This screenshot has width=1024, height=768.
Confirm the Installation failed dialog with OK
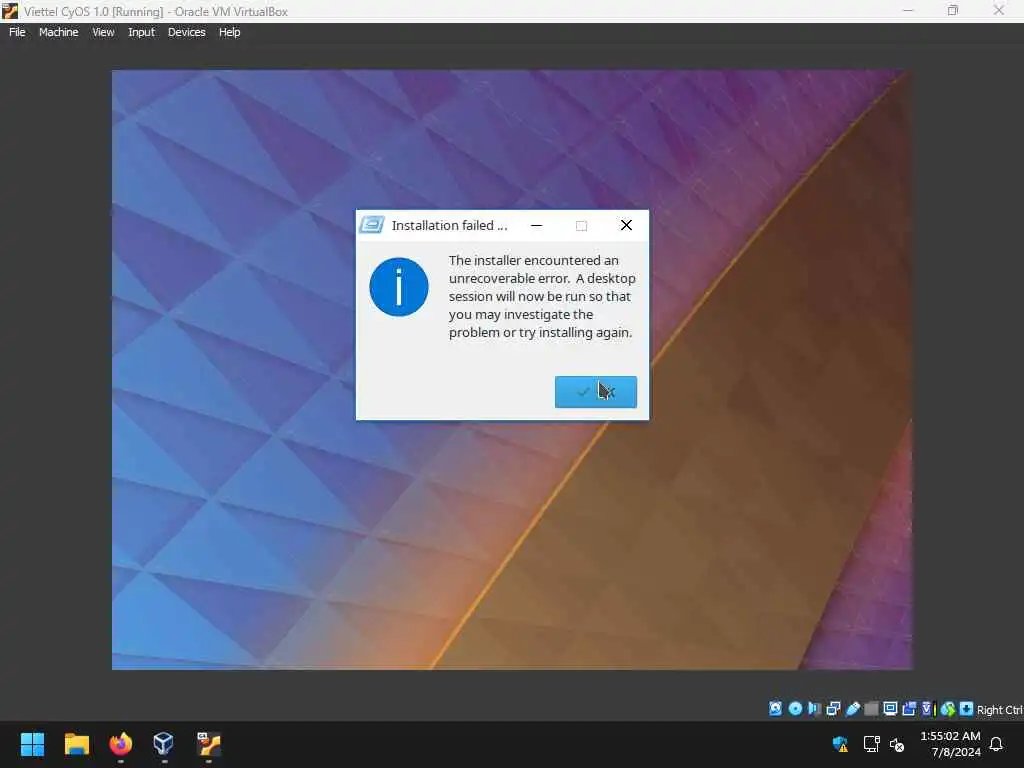tap(596, 392)
